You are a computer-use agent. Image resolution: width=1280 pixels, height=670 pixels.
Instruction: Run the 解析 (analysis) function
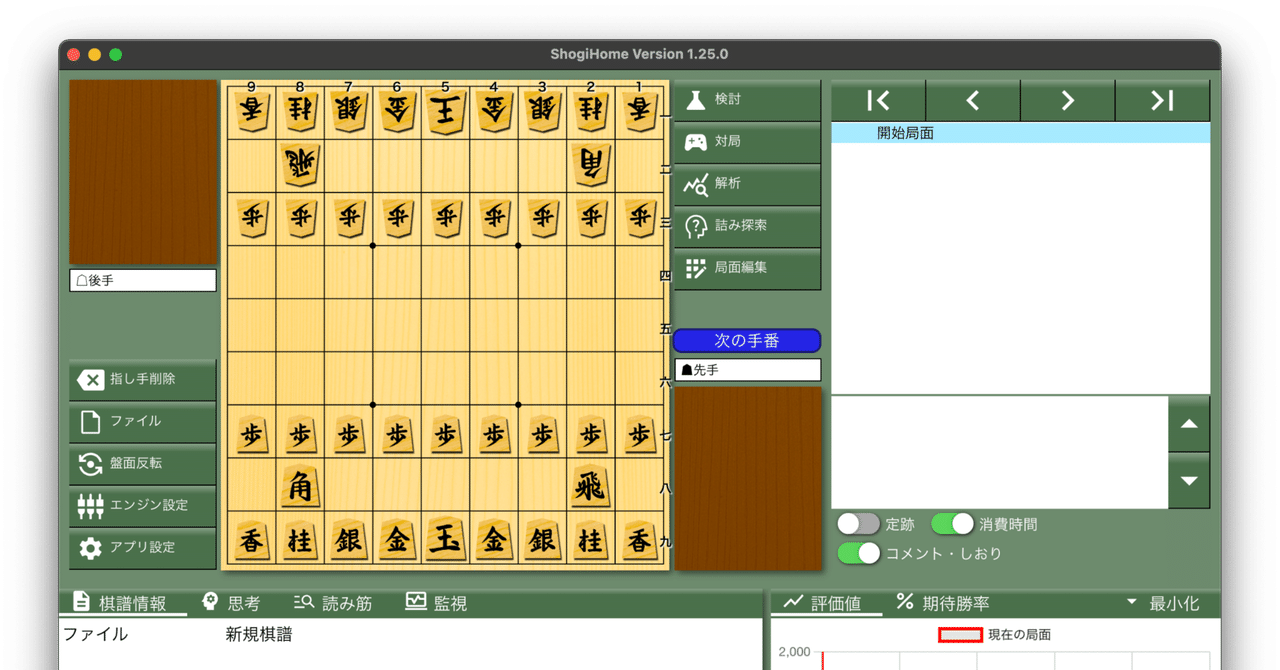coord(747,185)
